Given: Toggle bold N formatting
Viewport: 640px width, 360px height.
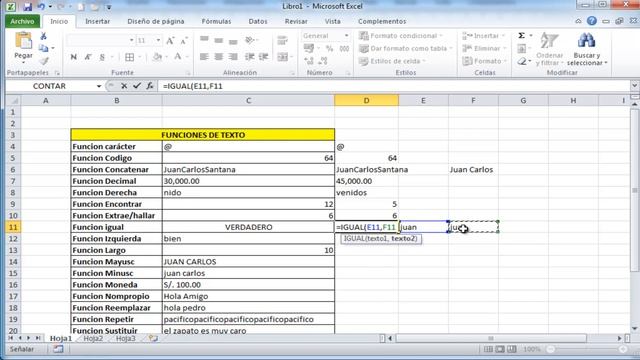Looking at the screenshot, I should pos(73,57).
